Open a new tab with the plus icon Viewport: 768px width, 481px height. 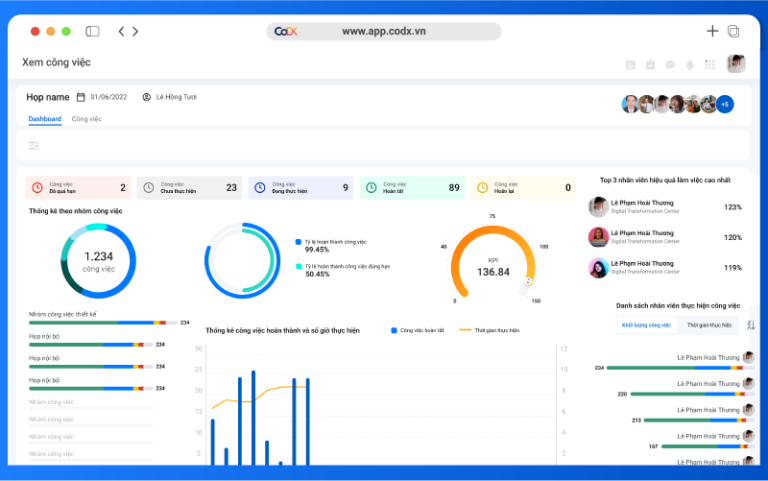click(712, 31)
